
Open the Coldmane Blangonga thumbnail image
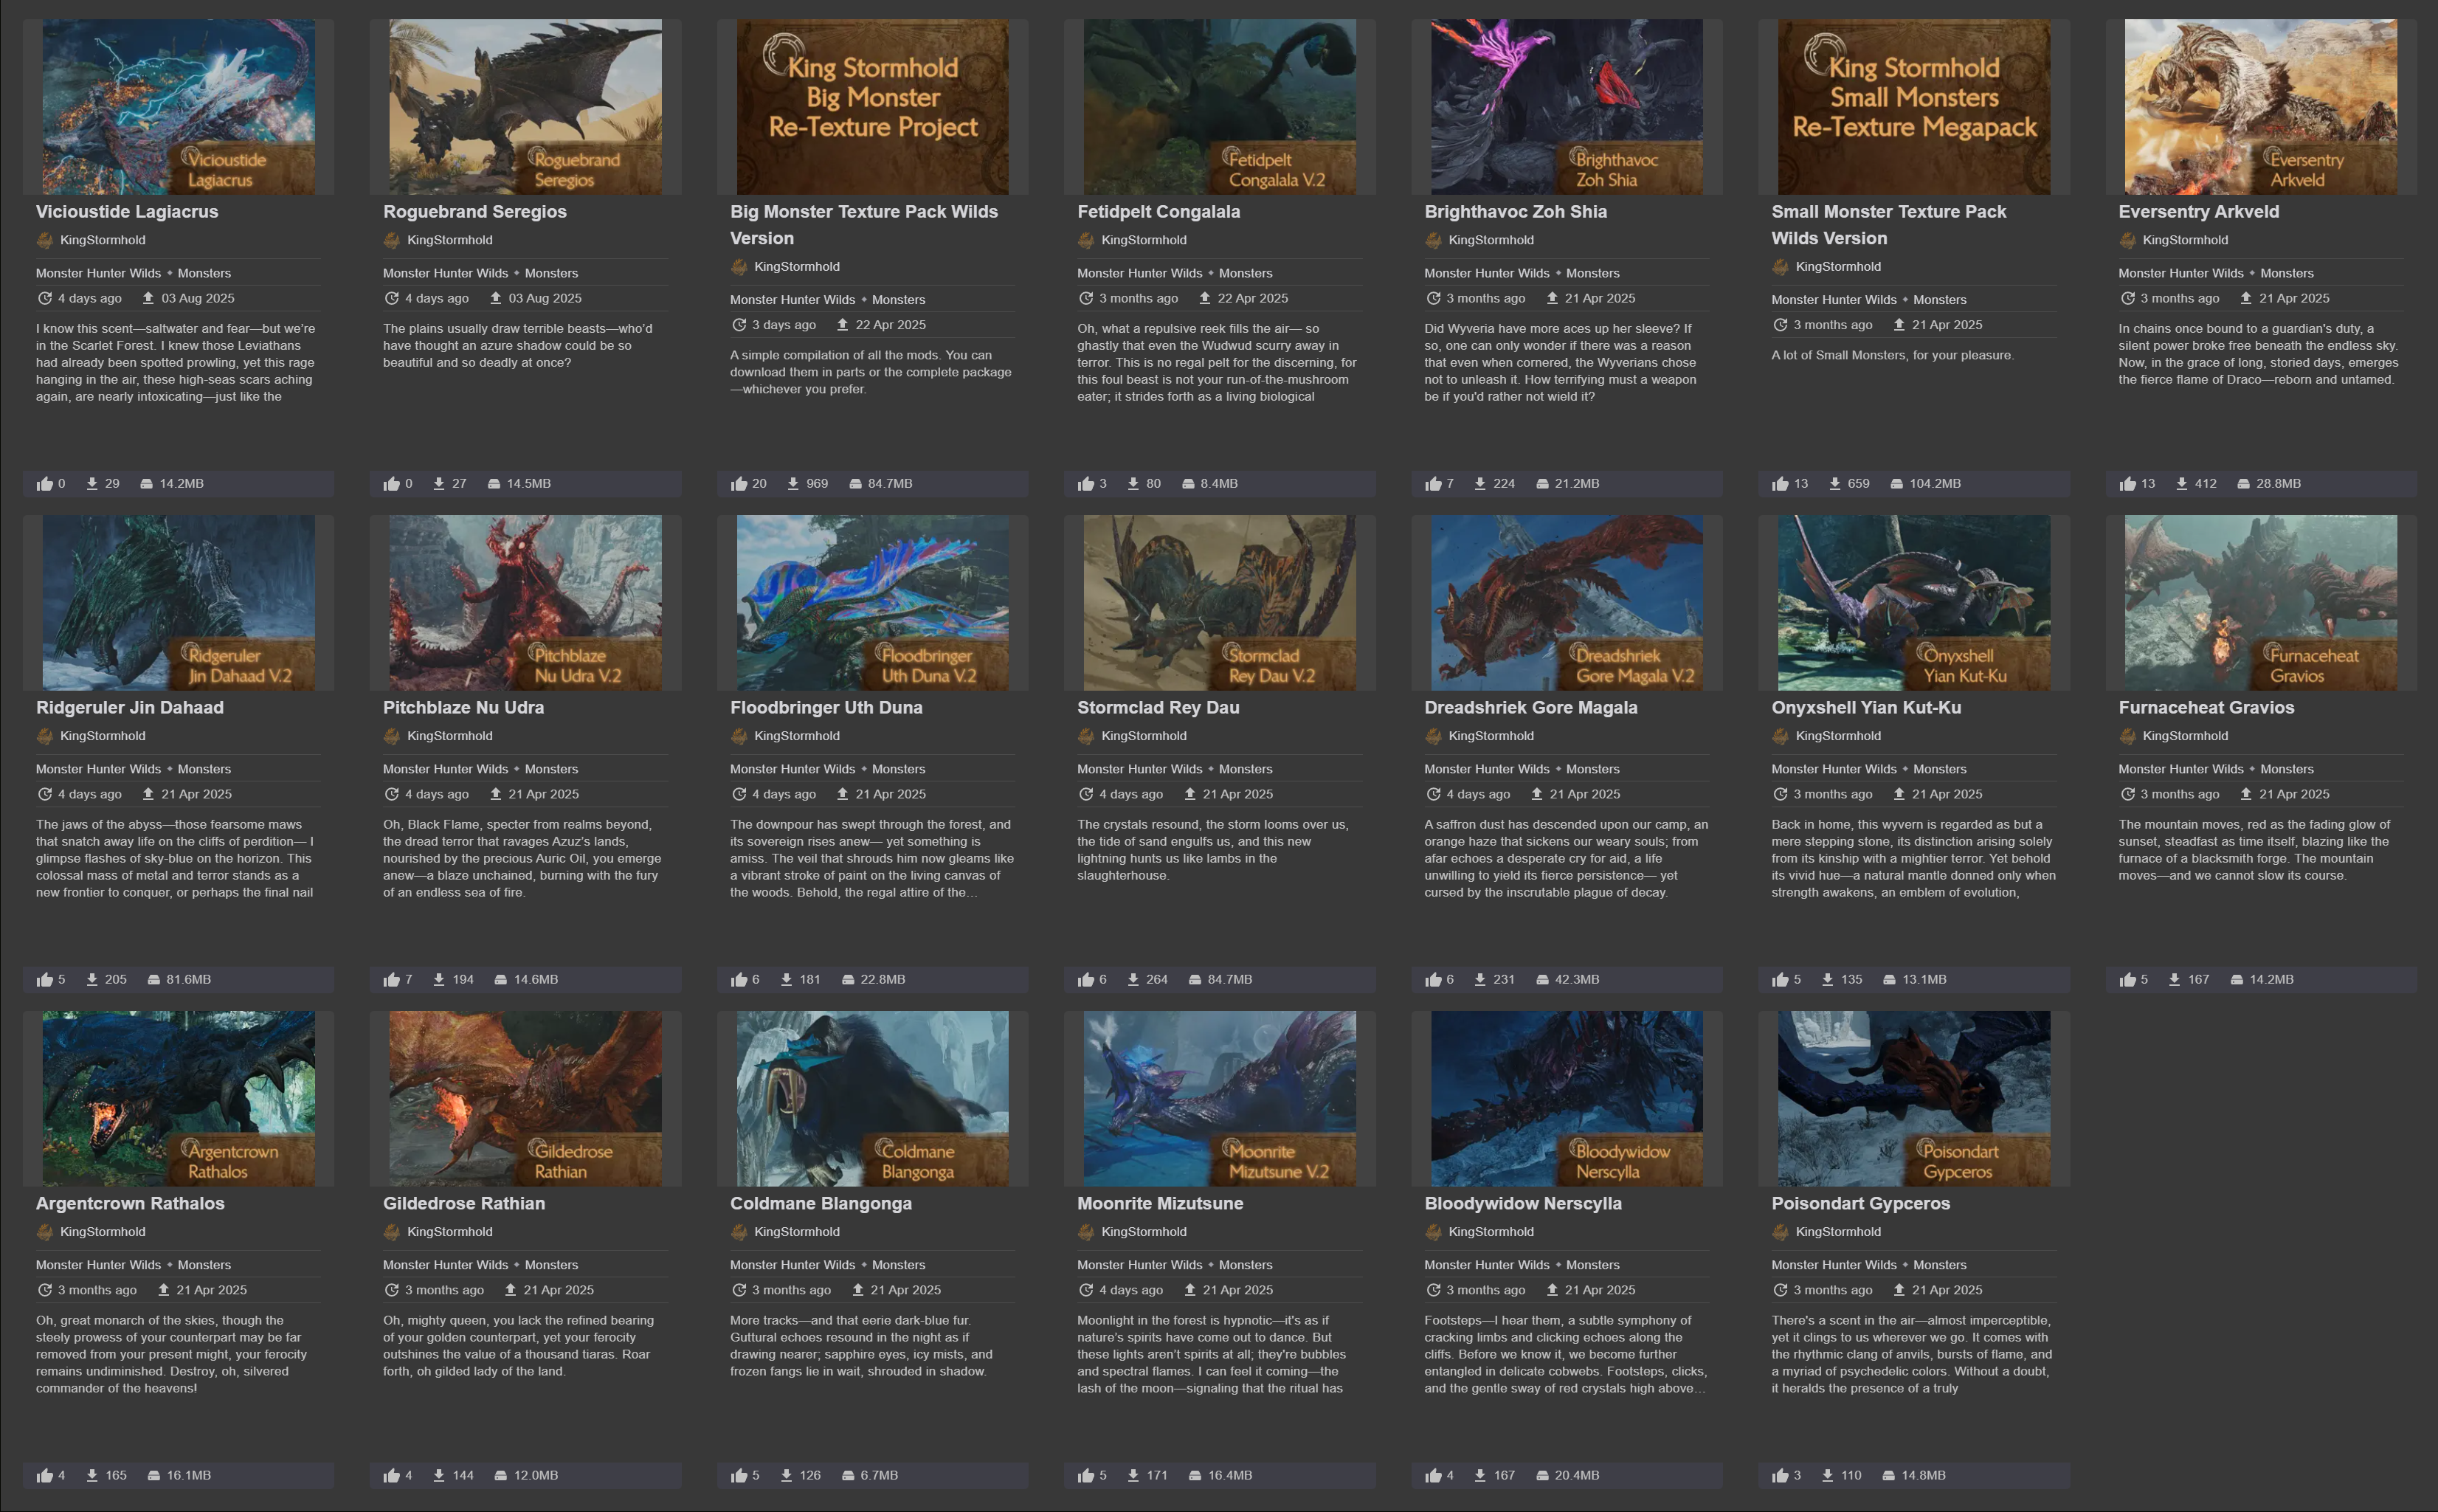pos(872,1099)
